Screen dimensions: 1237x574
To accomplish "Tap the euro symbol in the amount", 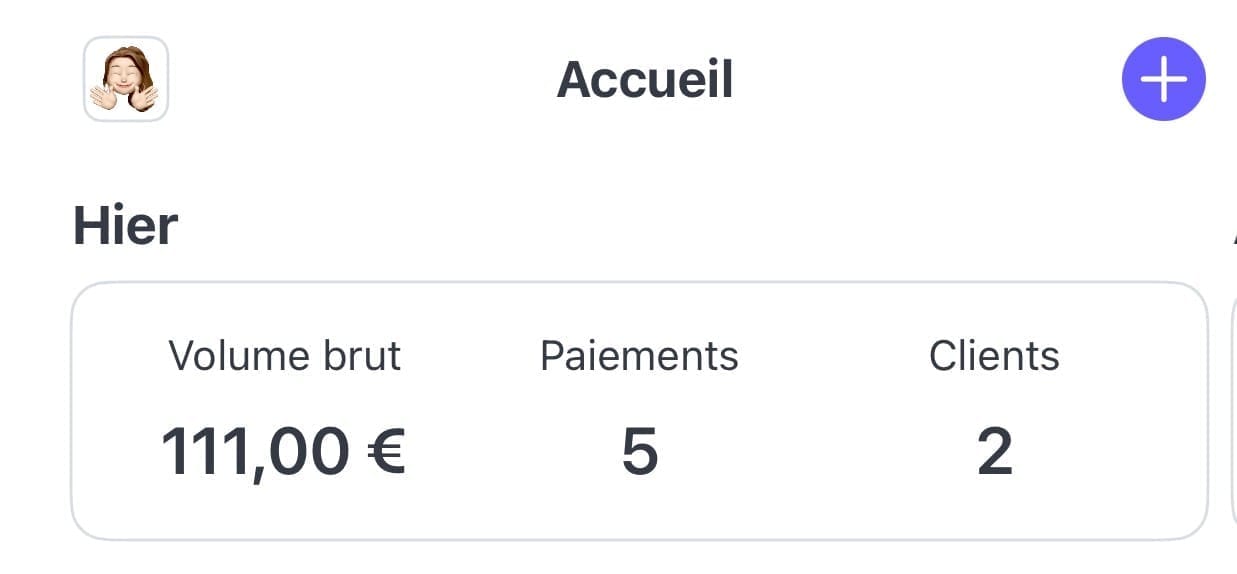I will [384, 451].
